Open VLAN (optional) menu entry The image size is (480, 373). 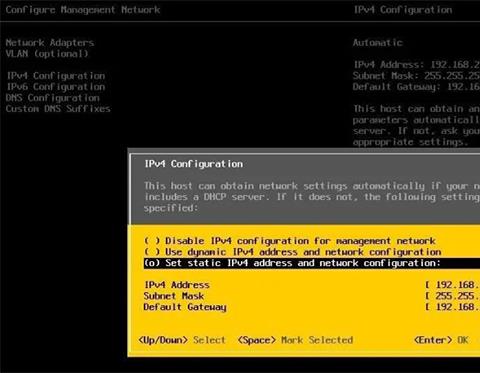47,54
